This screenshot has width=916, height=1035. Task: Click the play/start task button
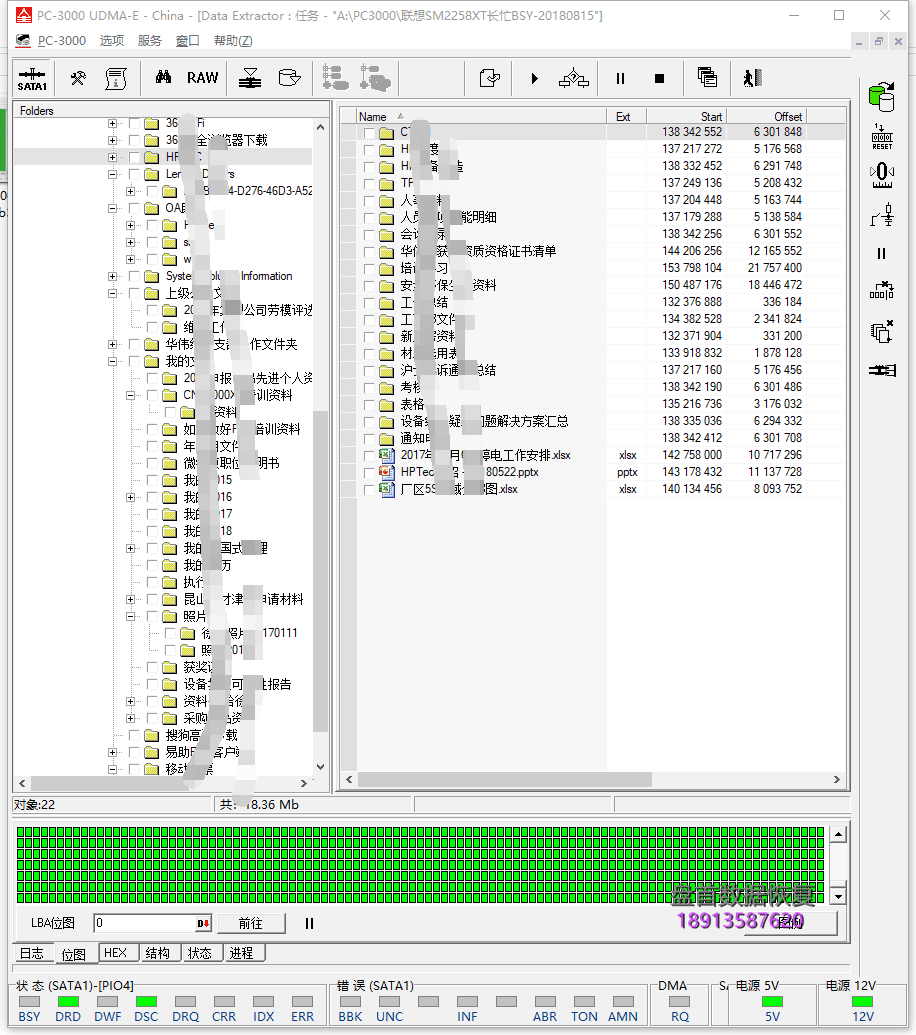[534, 78]
